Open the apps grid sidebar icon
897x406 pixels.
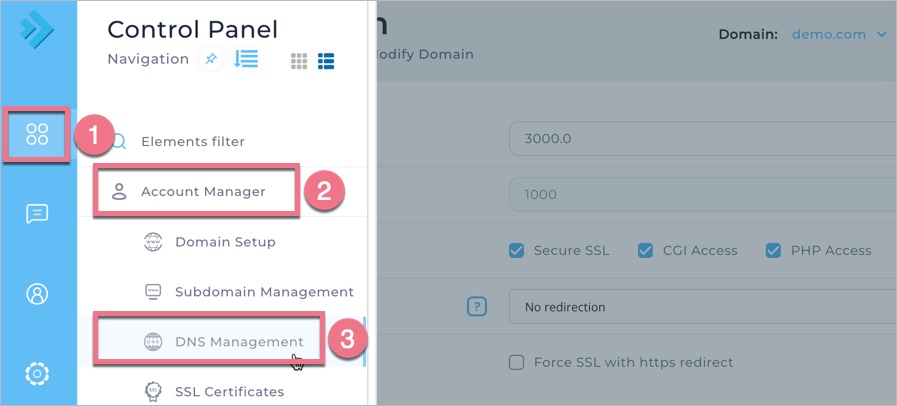(x=37, y=134)
